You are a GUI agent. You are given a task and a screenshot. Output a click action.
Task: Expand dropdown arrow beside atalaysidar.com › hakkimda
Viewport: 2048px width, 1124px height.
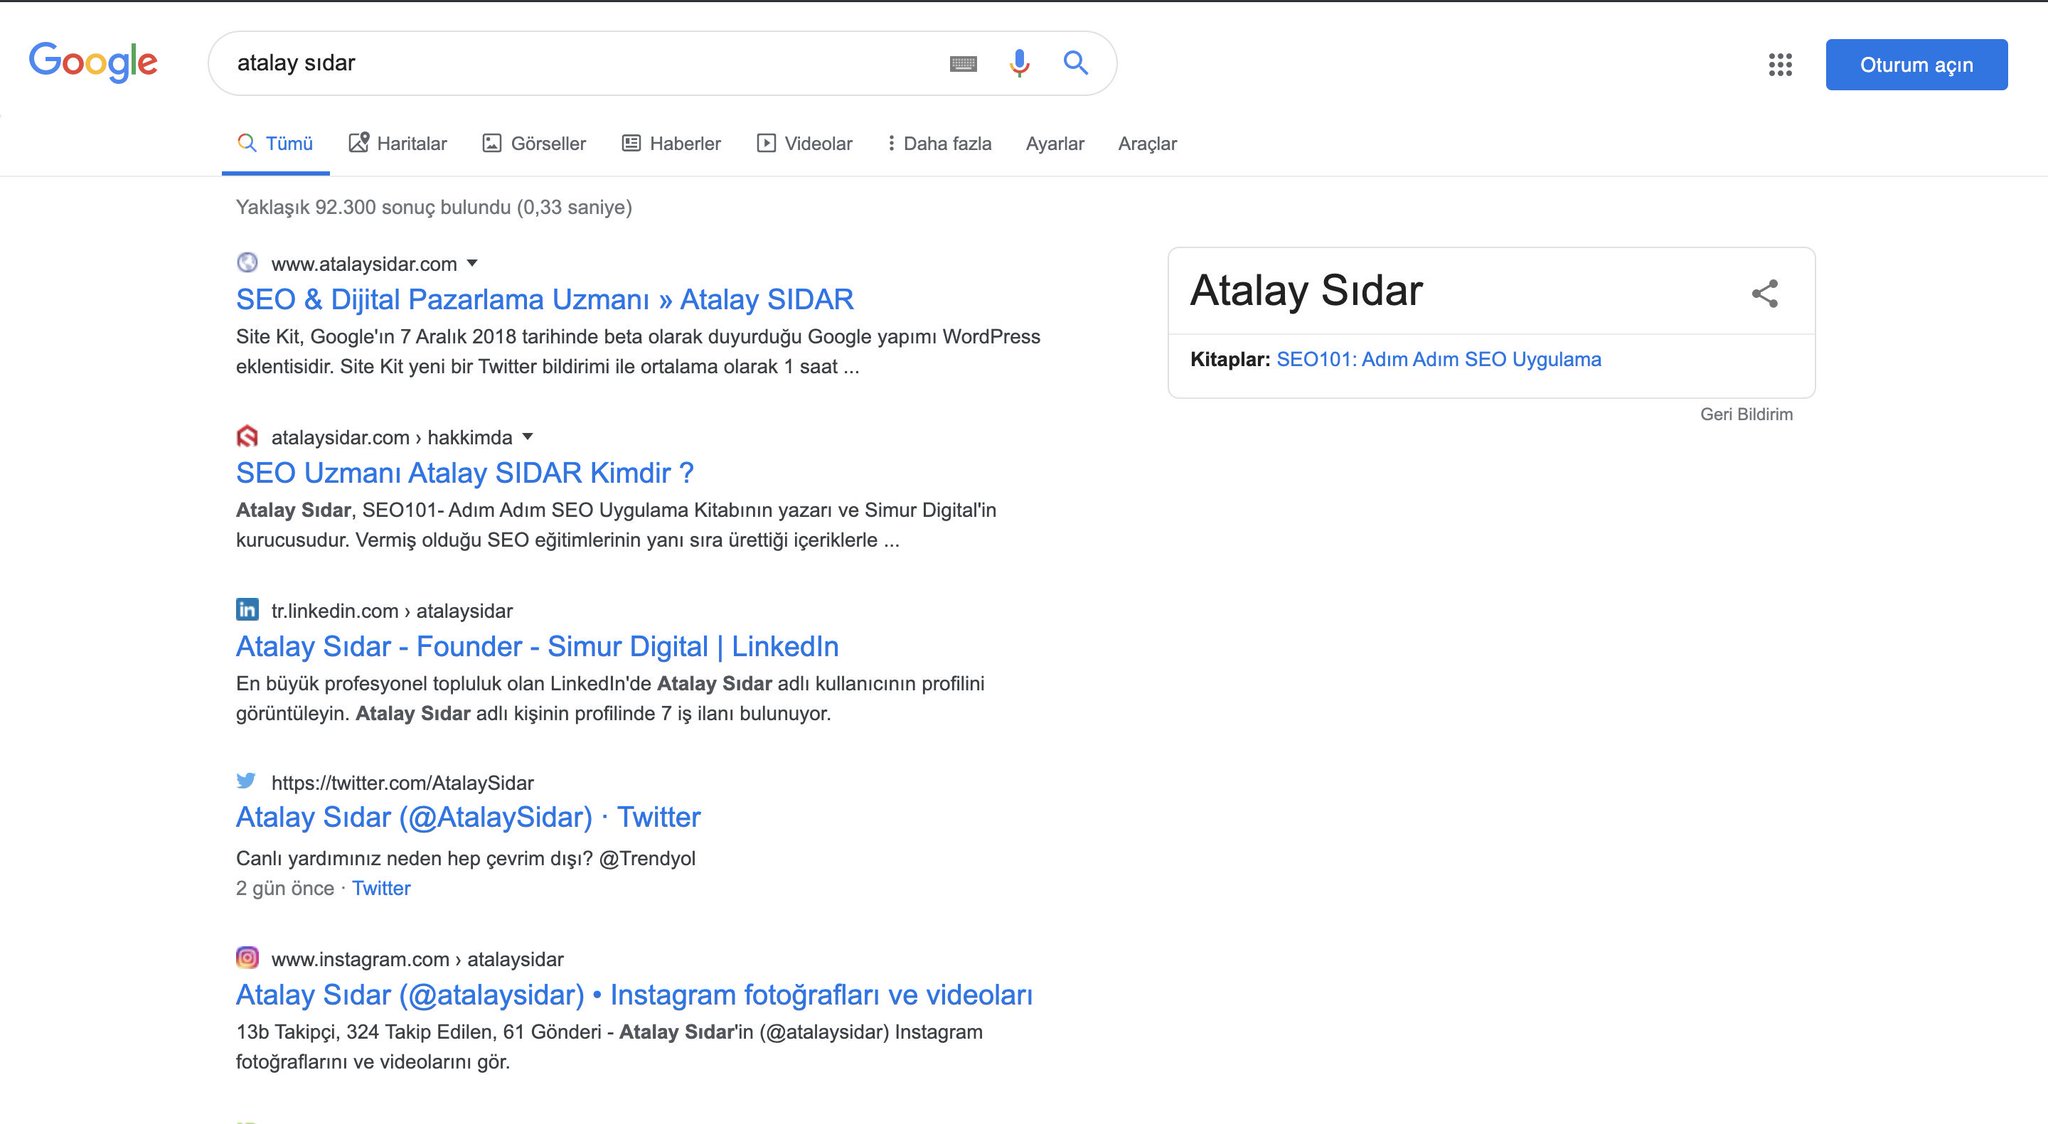(x=528, y=436)
